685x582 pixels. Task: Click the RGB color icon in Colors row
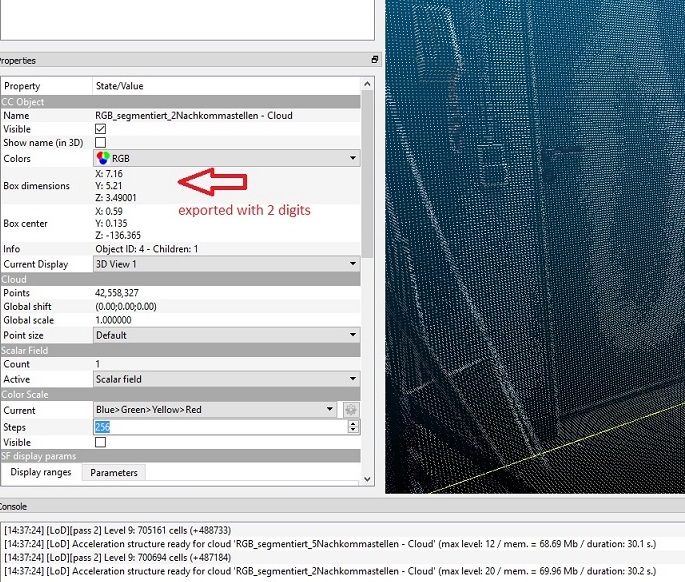(102, 158)
